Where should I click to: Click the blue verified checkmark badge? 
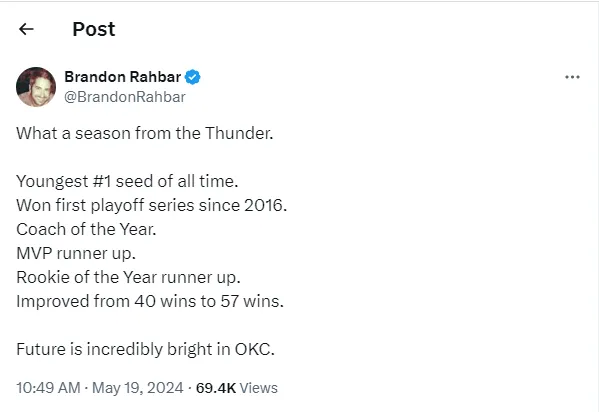(x=193, y=77)
